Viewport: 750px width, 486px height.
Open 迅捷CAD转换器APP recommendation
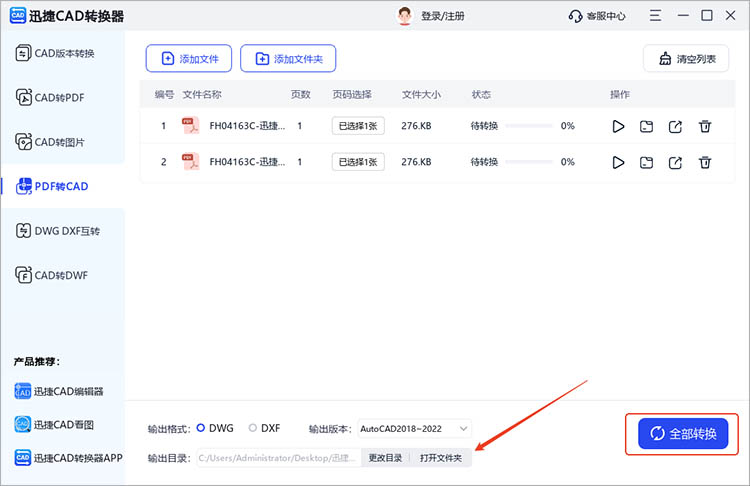[68, 458]
